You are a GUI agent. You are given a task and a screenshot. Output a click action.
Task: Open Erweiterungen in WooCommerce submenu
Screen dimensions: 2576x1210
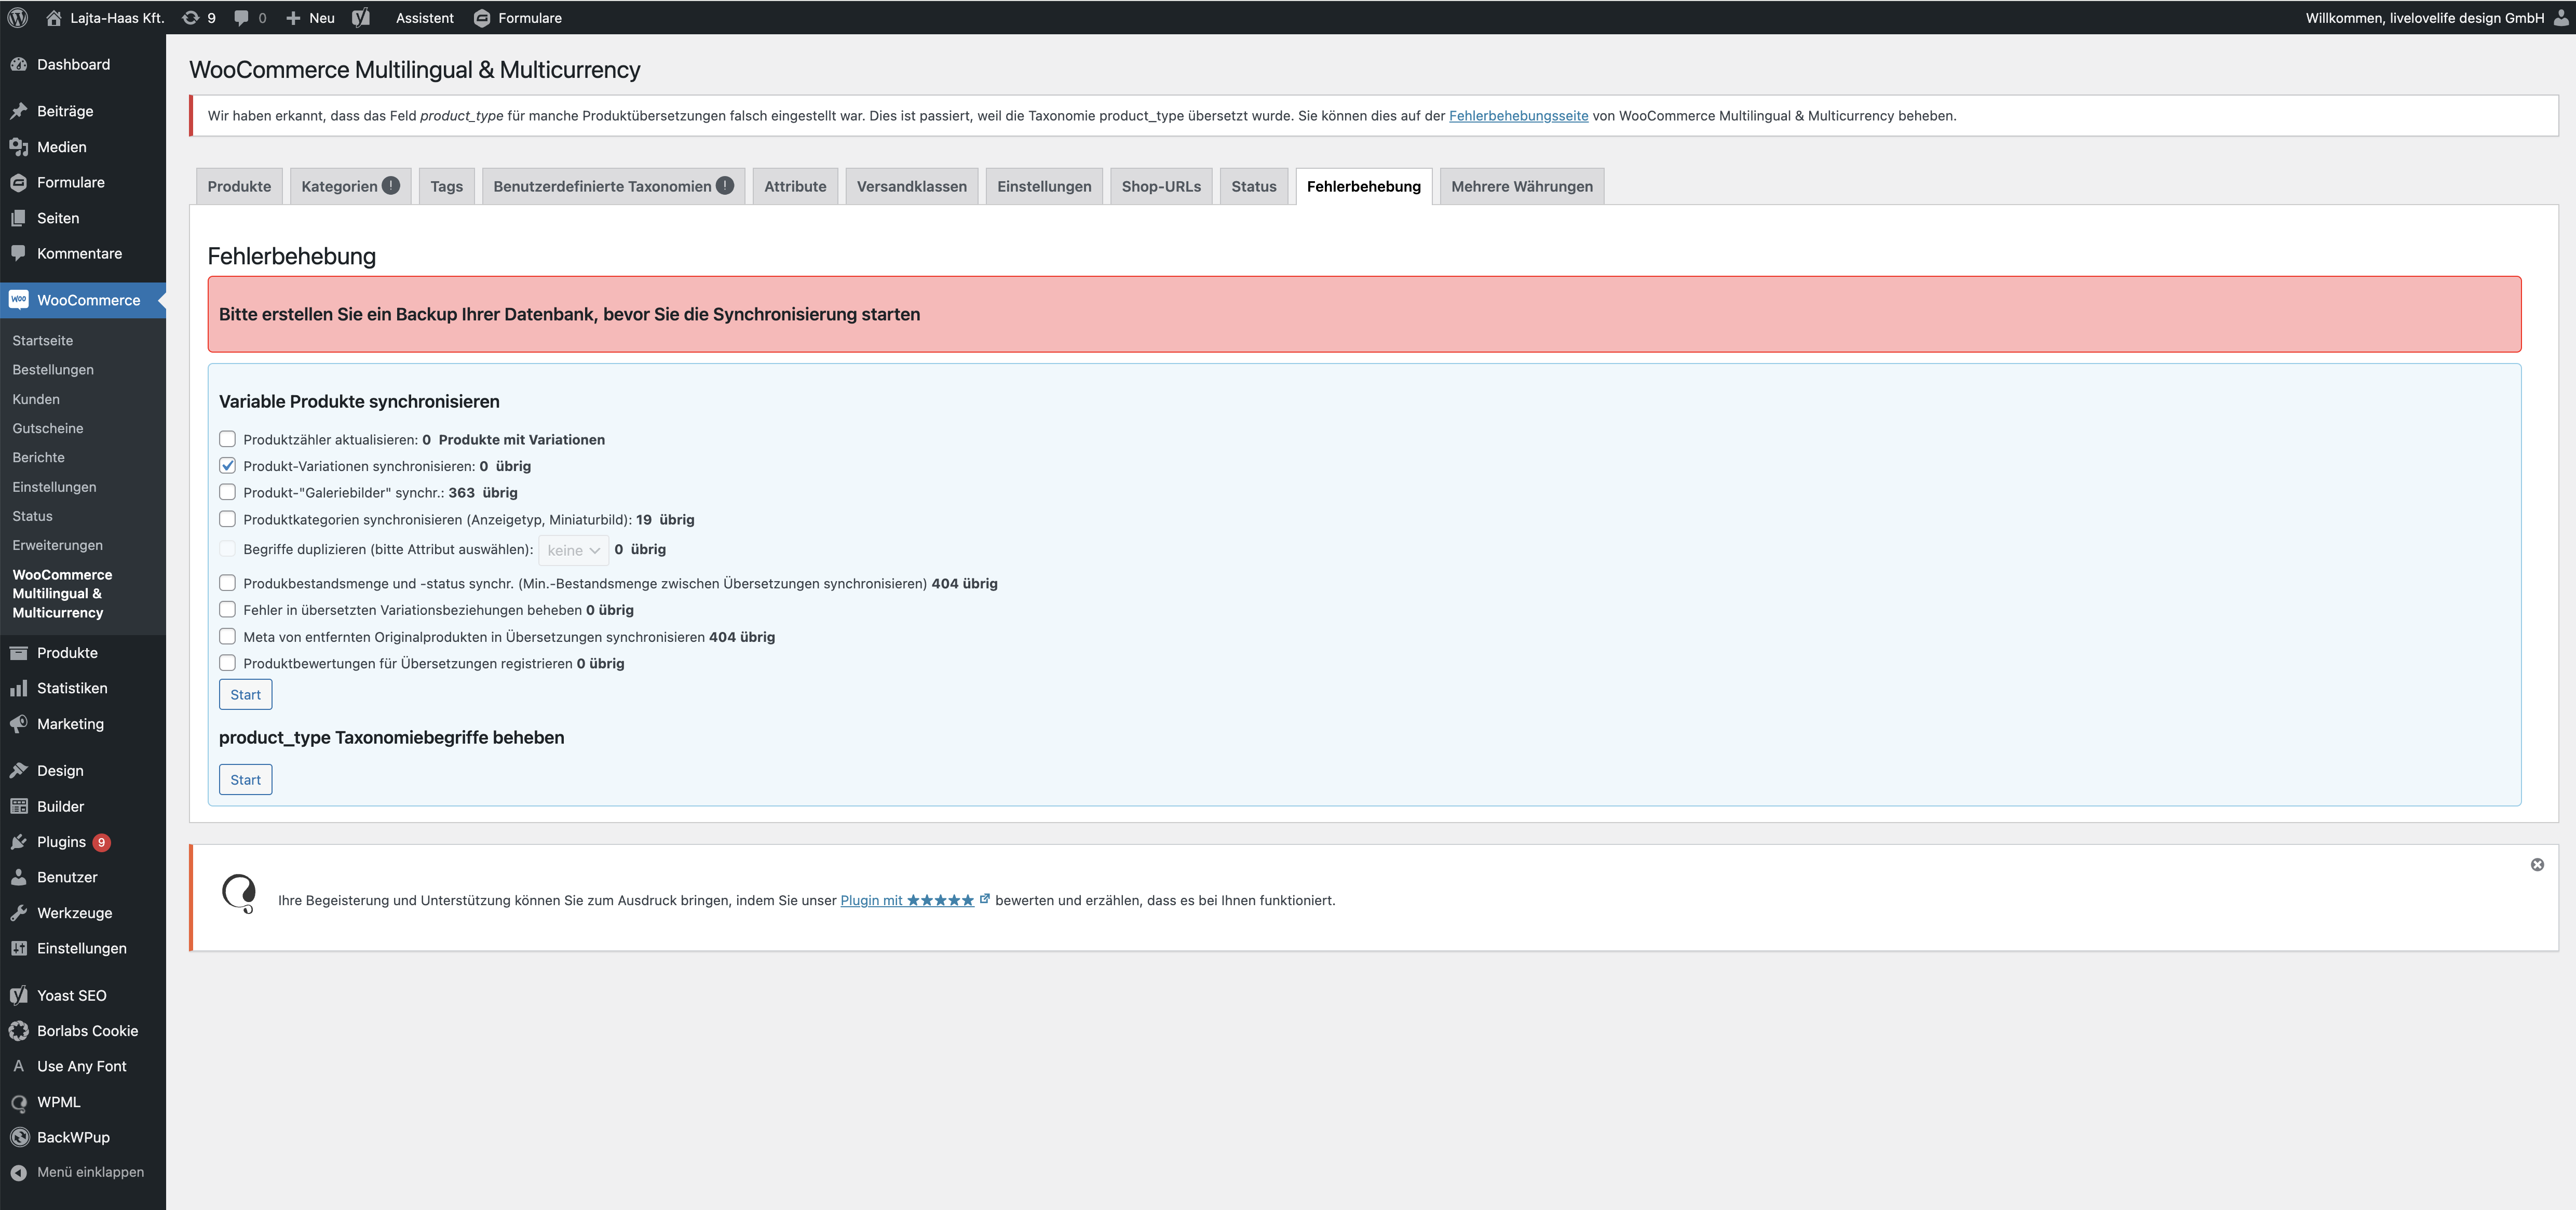pyautogui.click(x=57, y=545)
